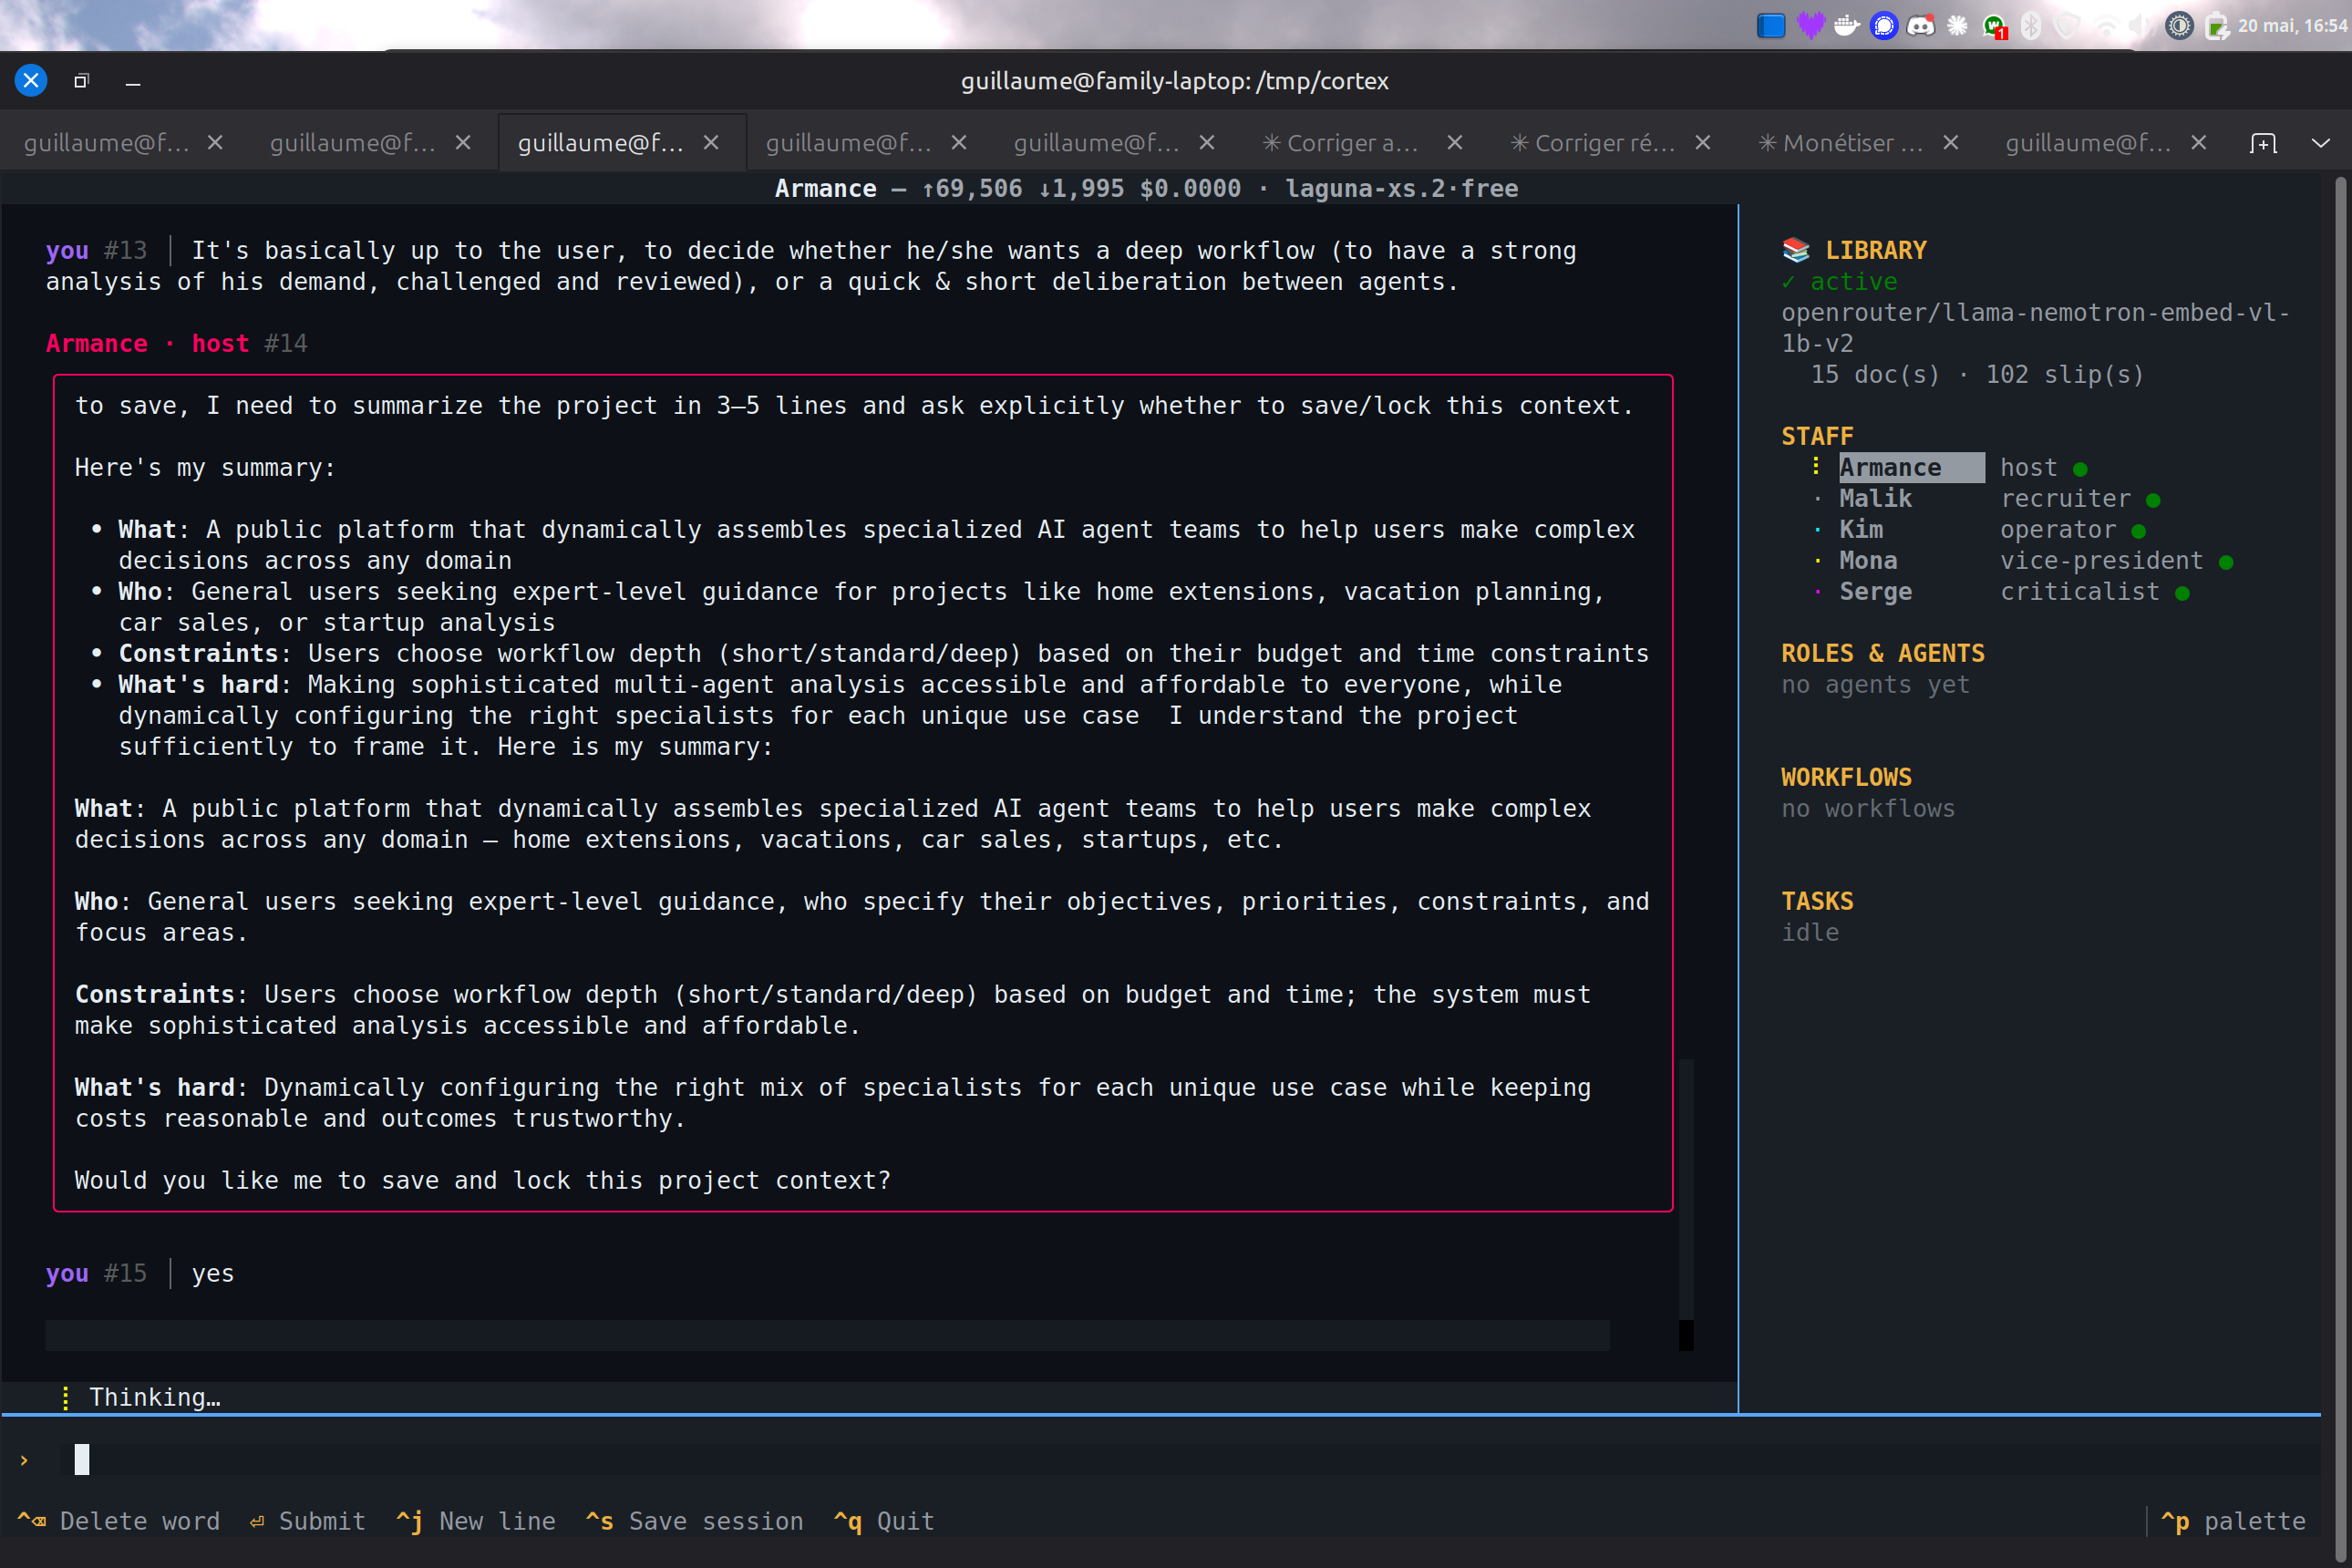The image size is (2352, 1568).
Task: Close the Corriger ré… tab
Action: click(x=1703, y=143)
